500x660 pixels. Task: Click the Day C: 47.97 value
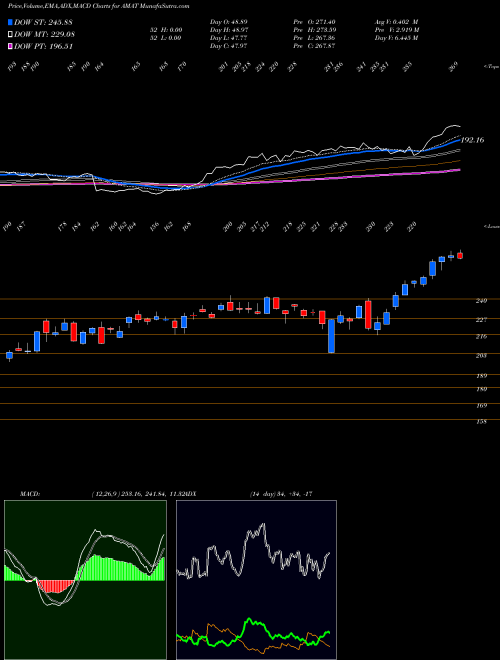228,46
